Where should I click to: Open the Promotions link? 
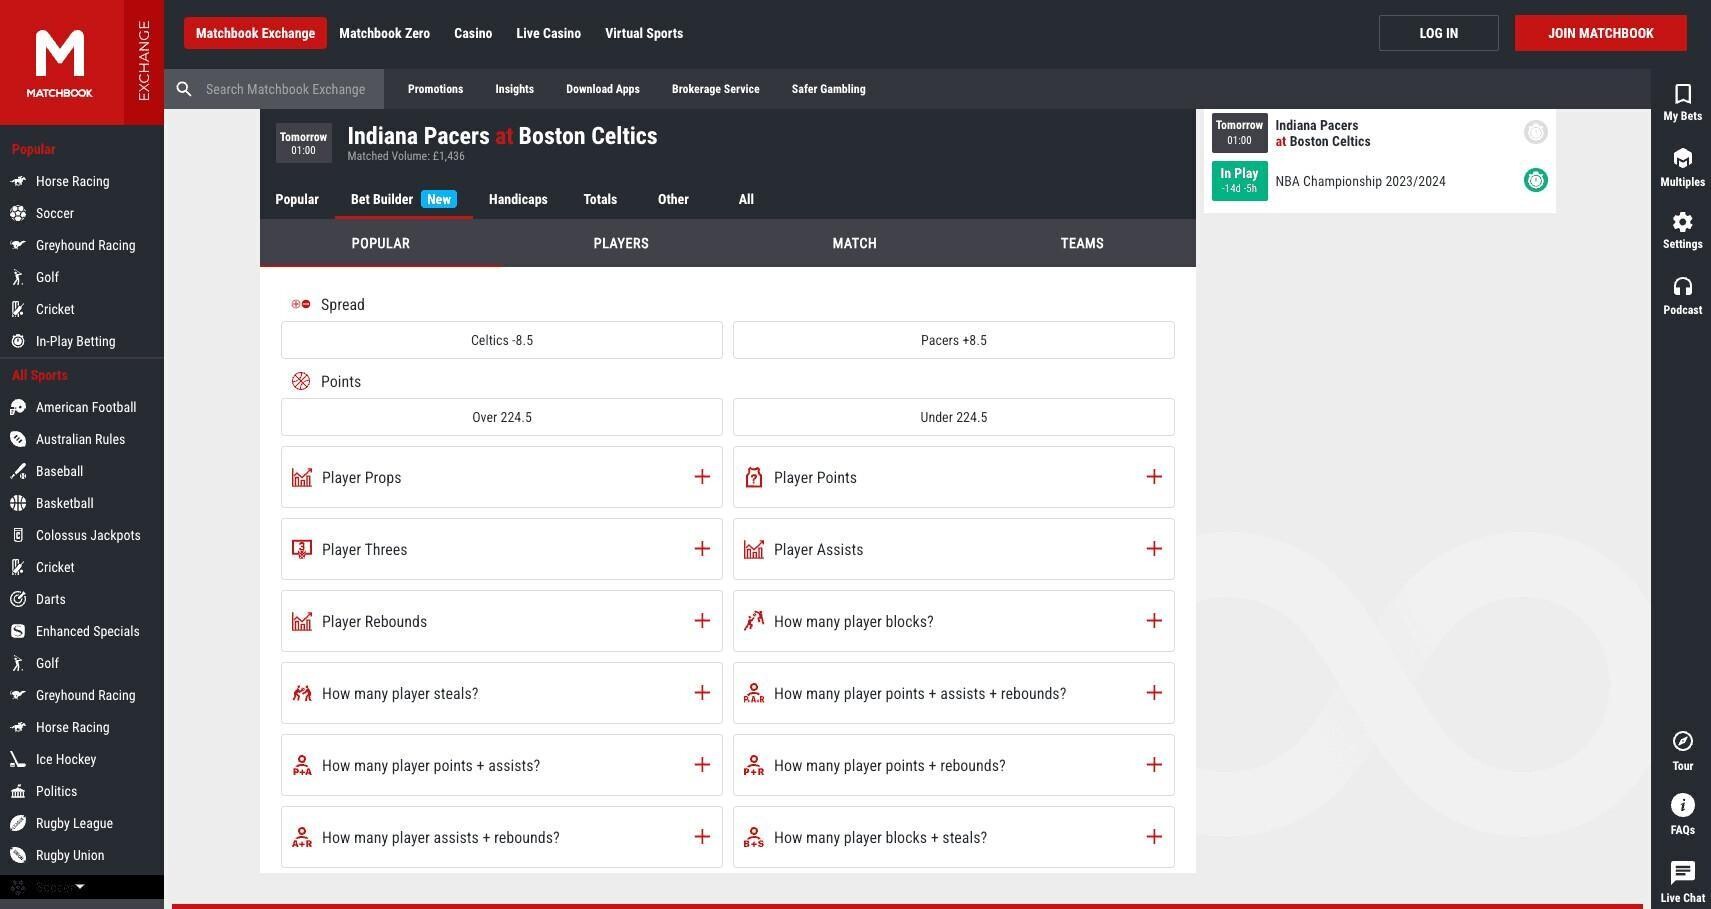pos(435,89)
